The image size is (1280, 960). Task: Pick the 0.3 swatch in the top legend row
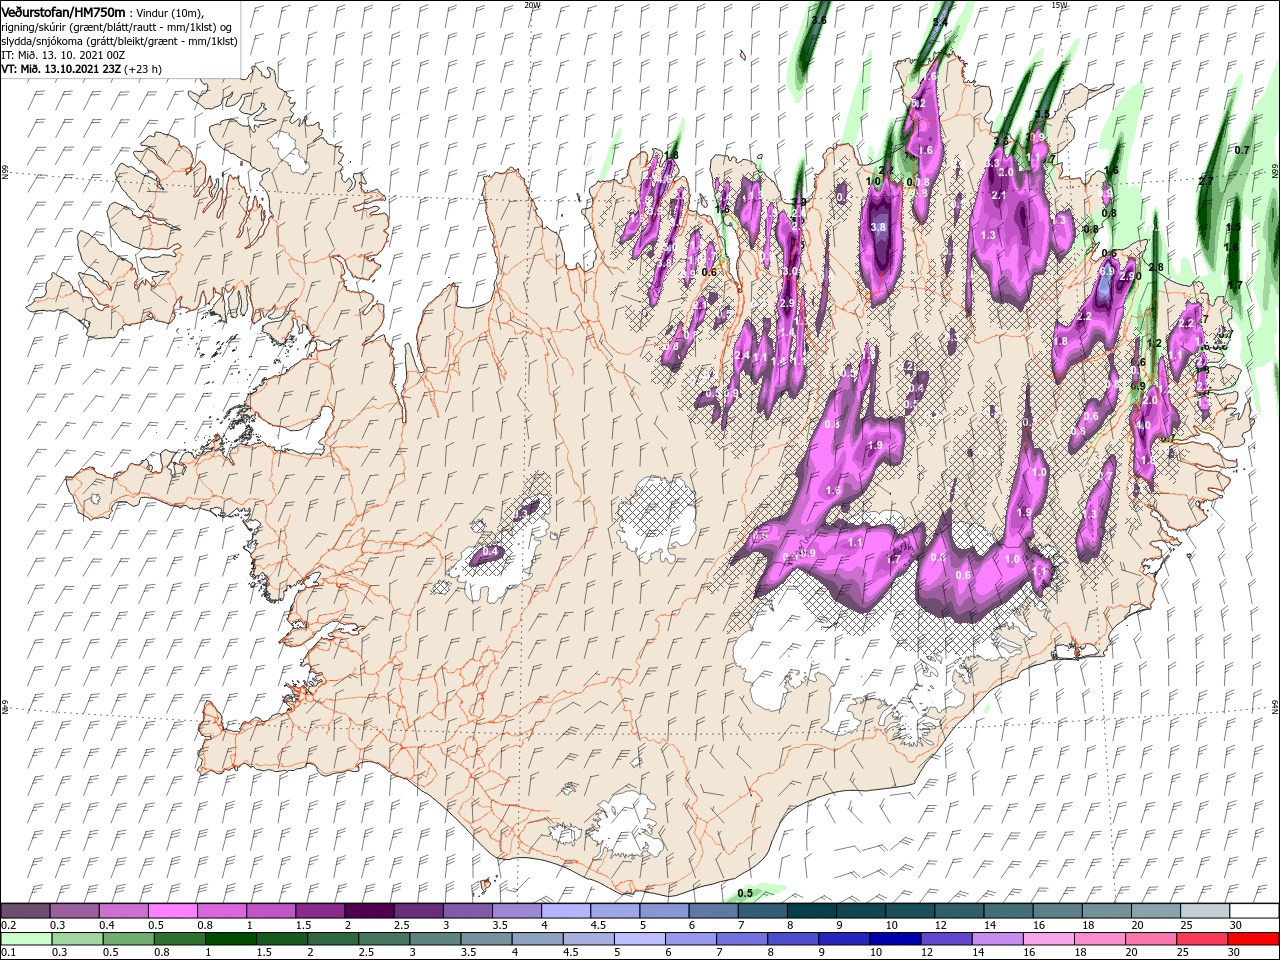pos(74,911)
